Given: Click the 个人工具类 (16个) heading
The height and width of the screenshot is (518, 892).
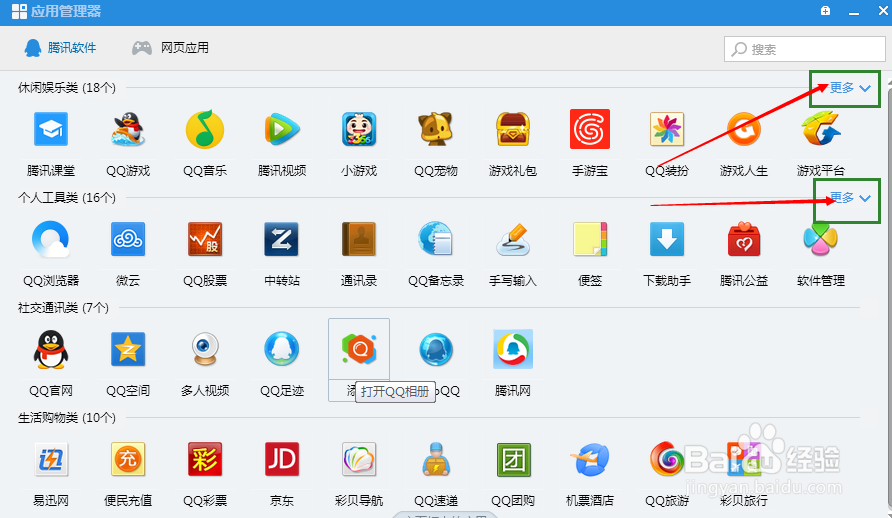Looking at the screenshot, I should pyautogui.click(x=67, y=198).
